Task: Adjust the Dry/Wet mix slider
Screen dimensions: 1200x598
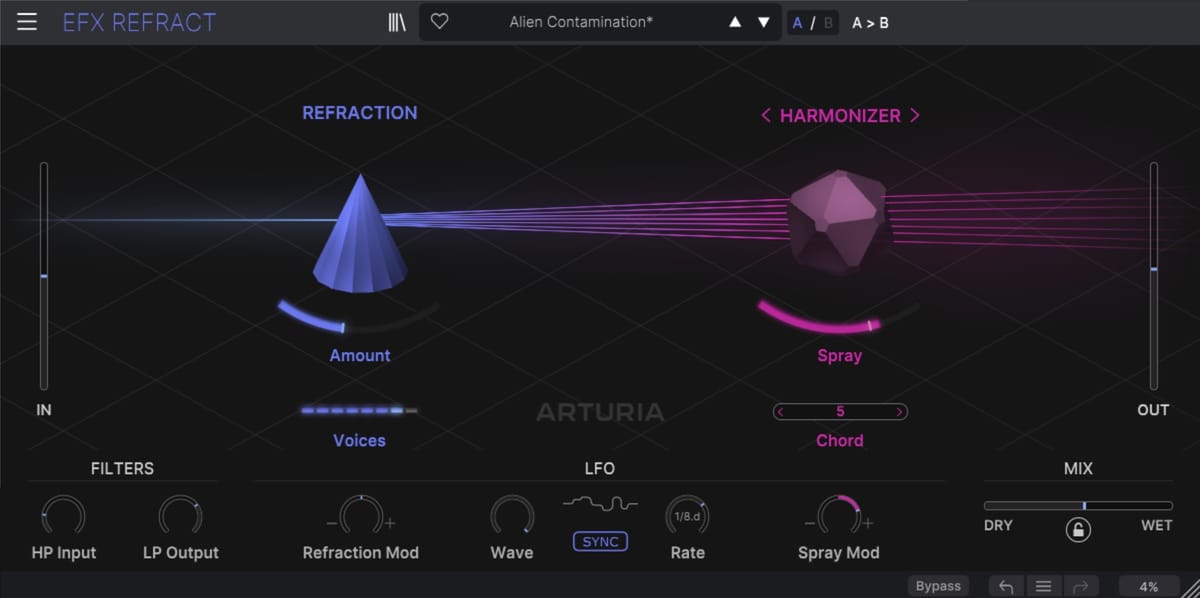Action: [x=1078, y=506]
